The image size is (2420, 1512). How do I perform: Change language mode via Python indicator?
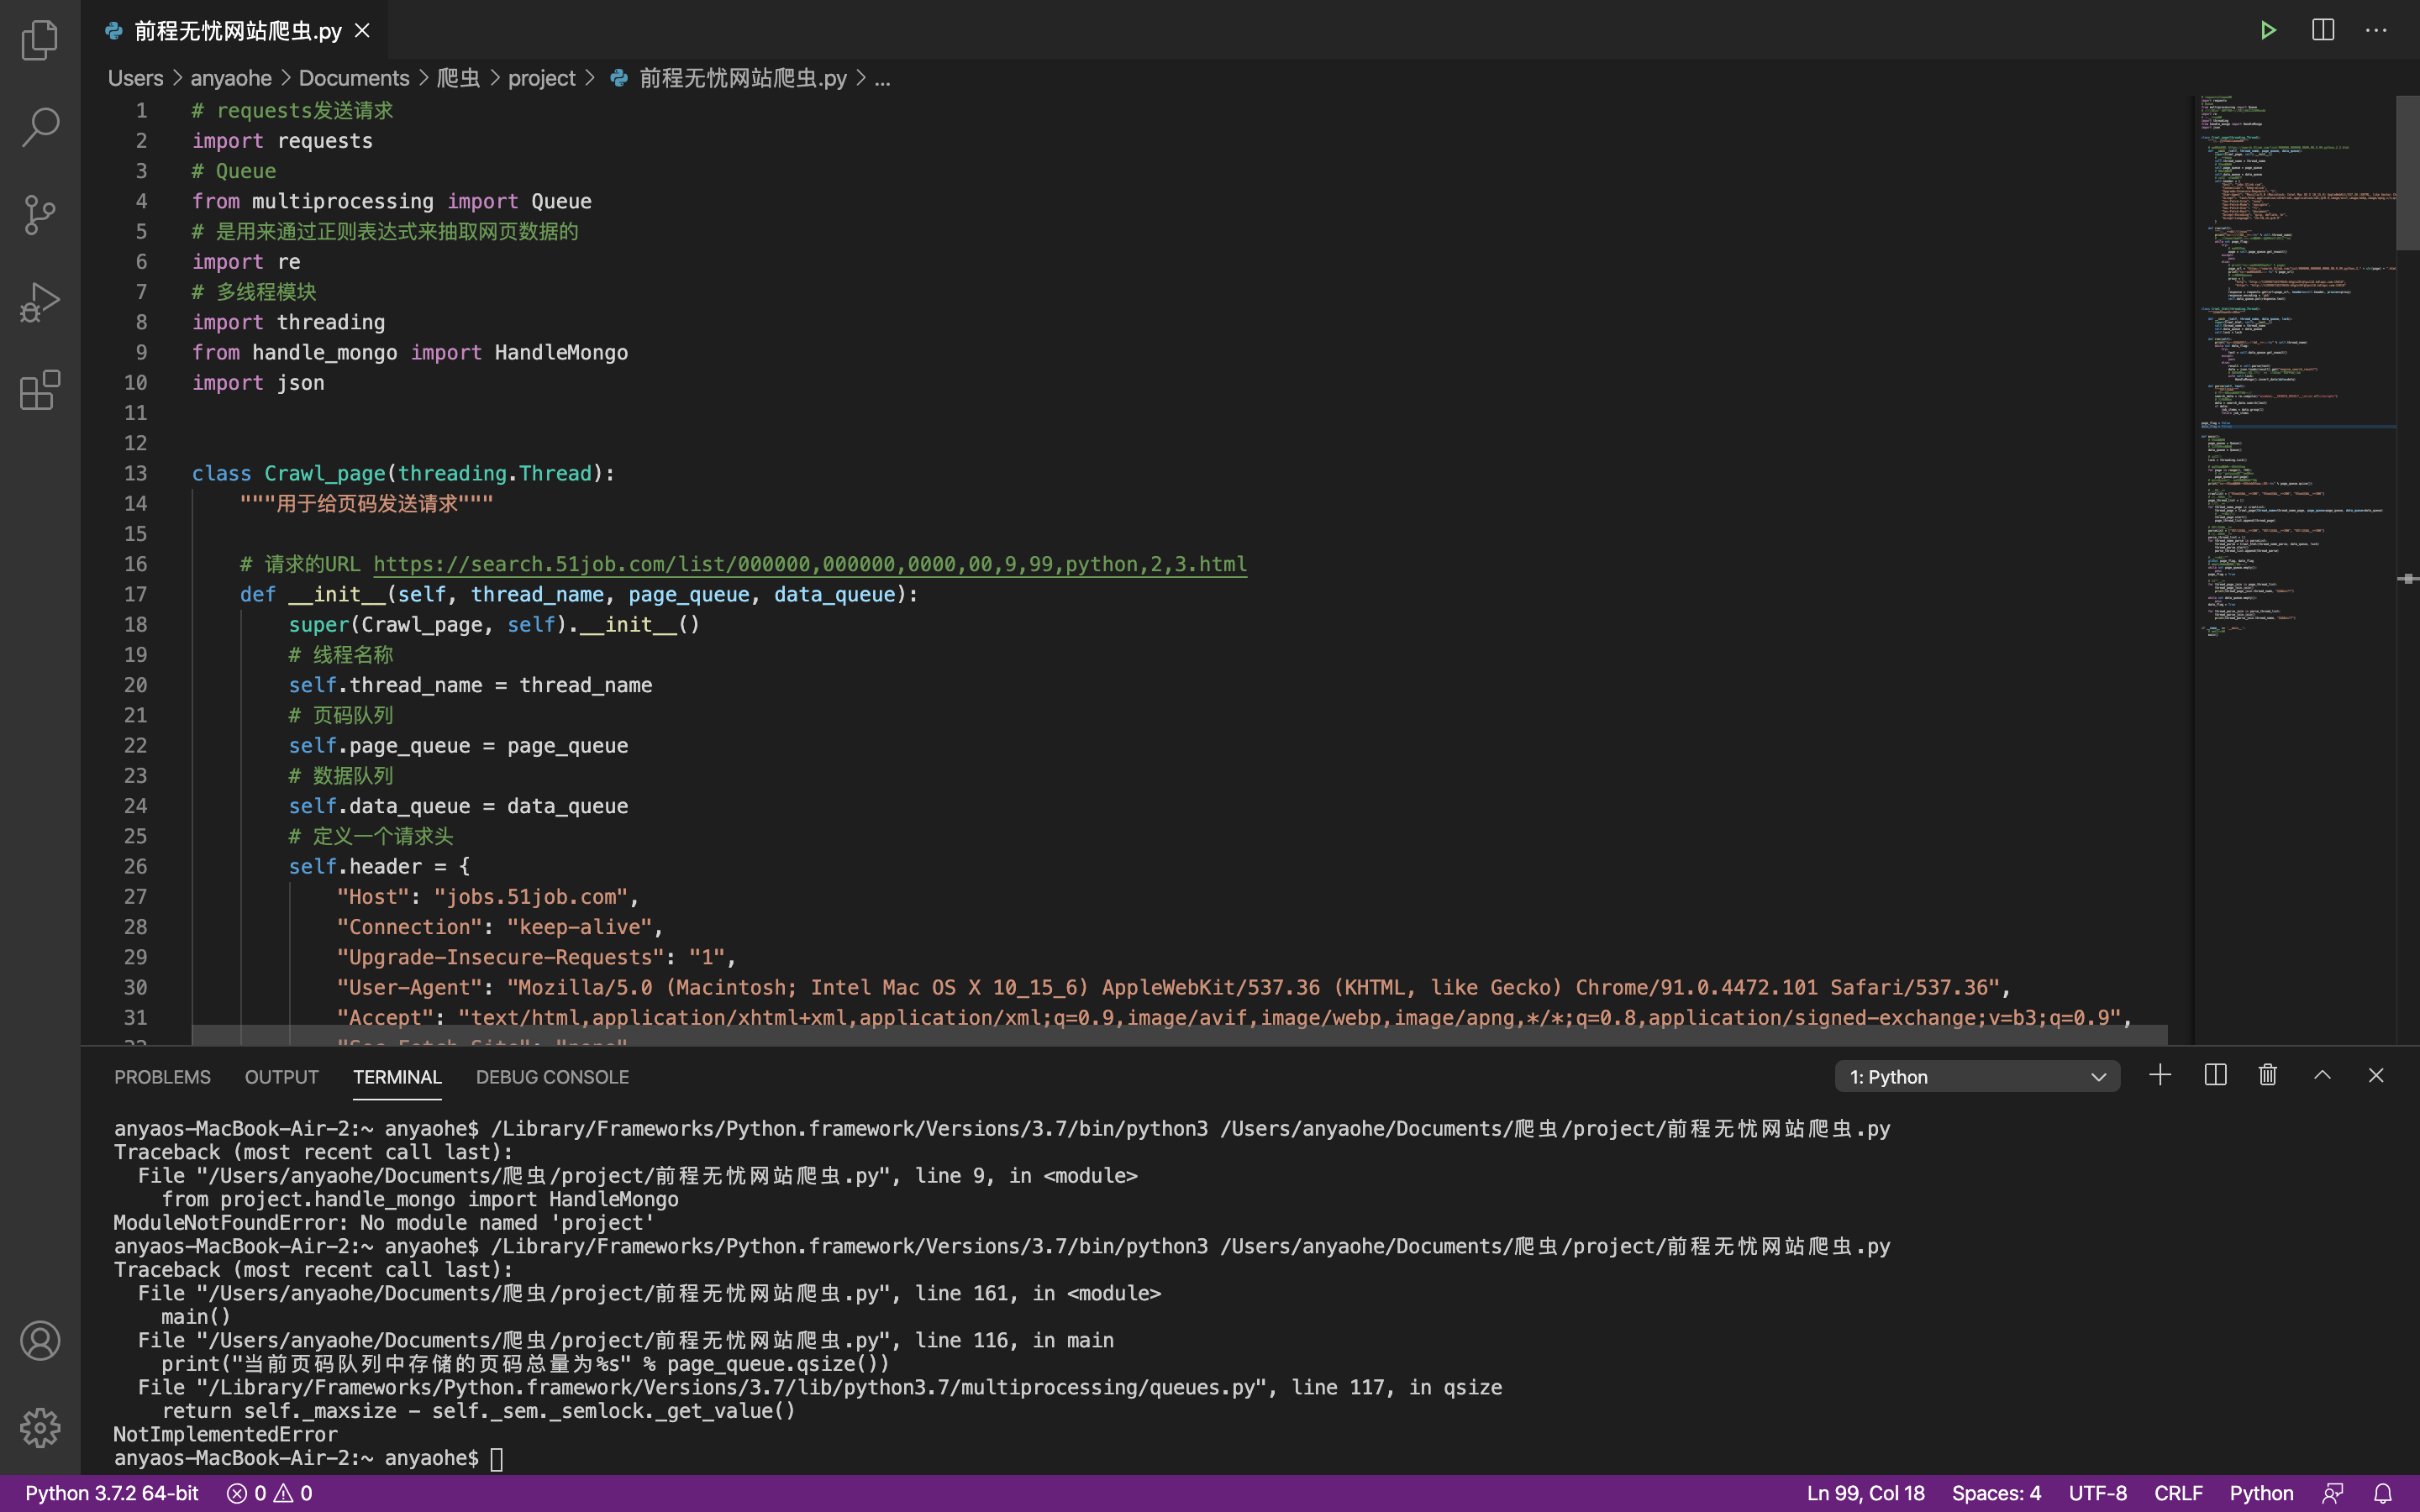tap(2261, 1493)
